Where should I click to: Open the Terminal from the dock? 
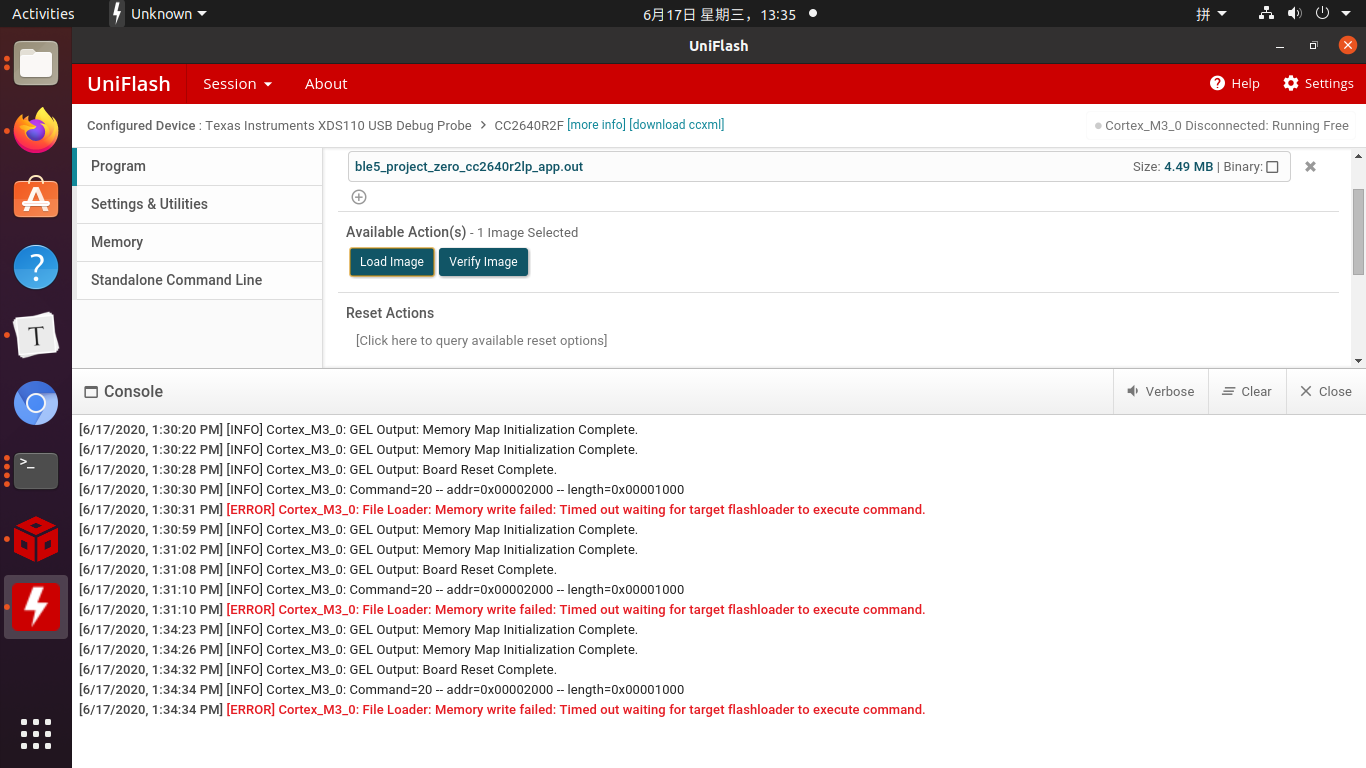pyautogui.click(x=36, y=471)
